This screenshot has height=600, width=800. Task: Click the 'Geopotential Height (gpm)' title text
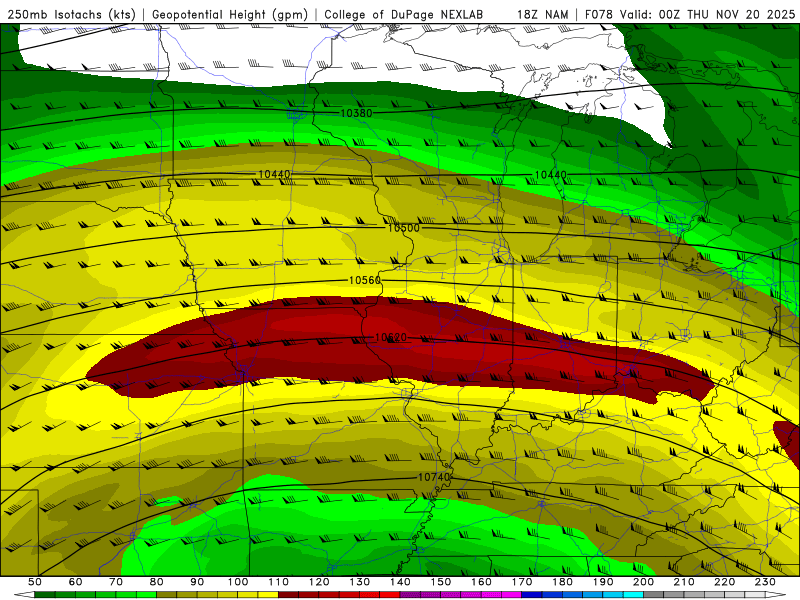click(x=230, y=14)
